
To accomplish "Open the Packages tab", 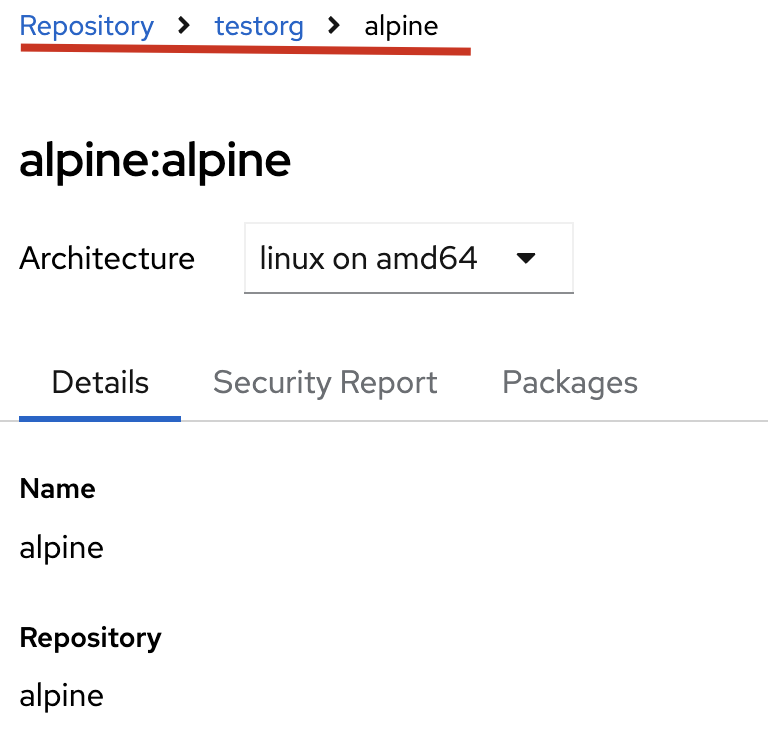I will [570, 383].
